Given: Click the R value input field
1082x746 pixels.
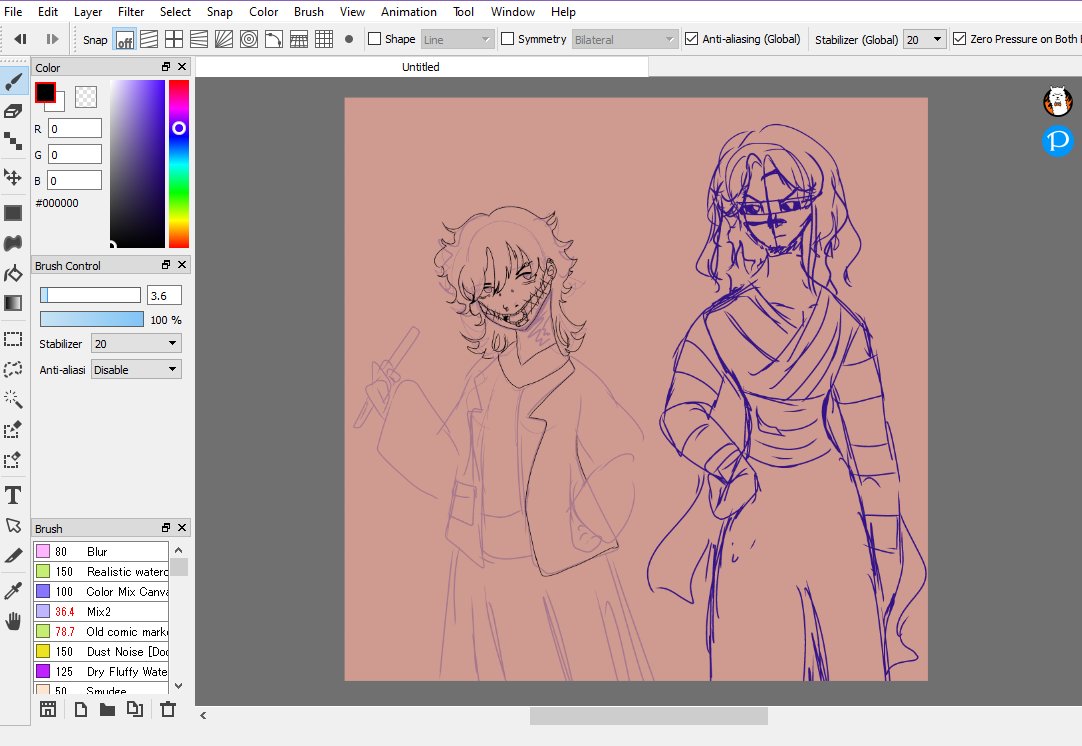Looking at the screenshot, I should 75,128.
